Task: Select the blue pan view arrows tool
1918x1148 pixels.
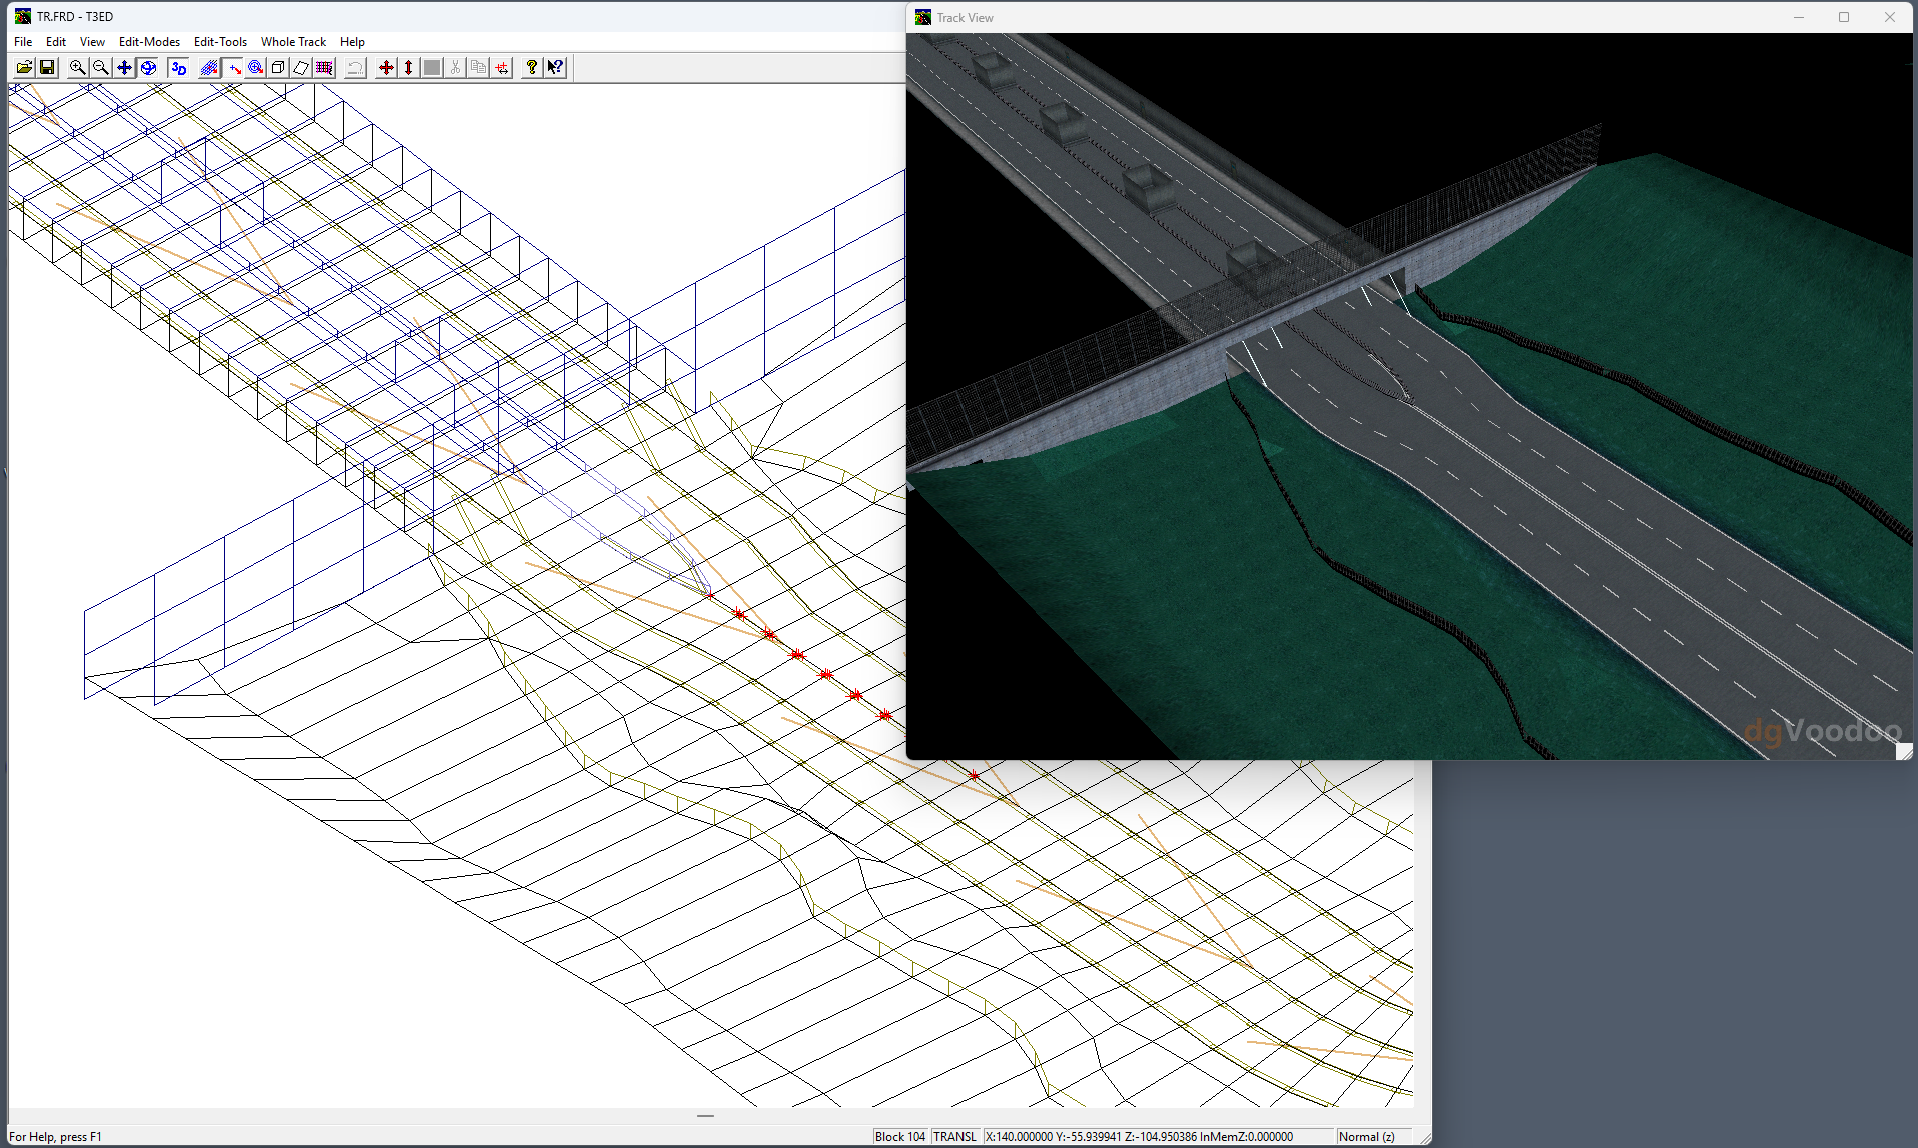Action: (x=124, y=67)
